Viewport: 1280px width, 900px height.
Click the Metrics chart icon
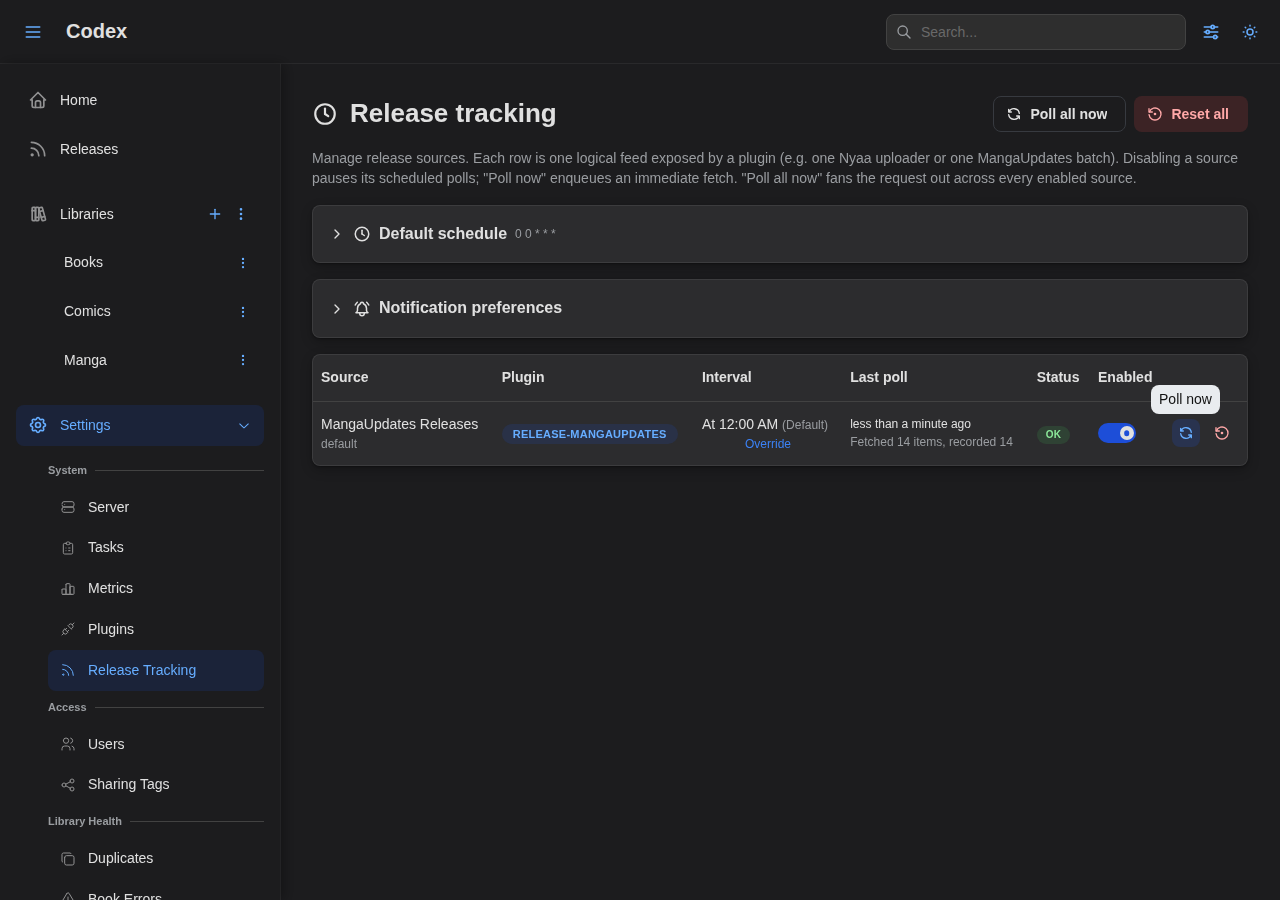68,589
